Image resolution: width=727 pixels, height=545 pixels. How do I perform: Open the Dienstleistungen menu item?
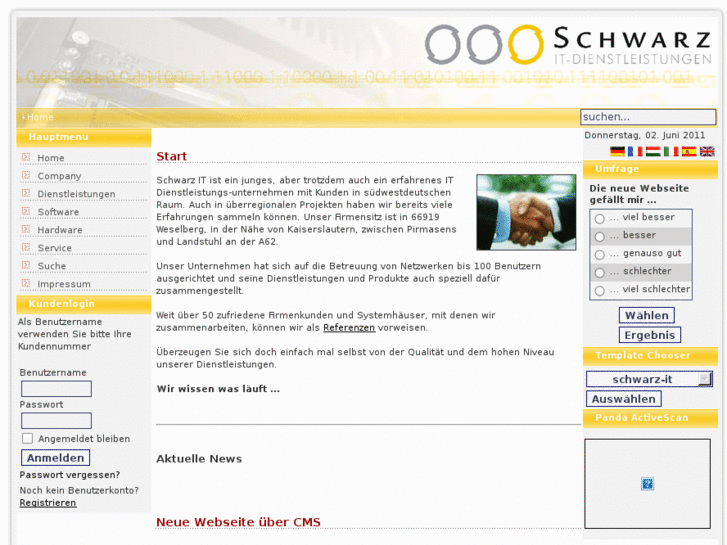click(76, 194)
